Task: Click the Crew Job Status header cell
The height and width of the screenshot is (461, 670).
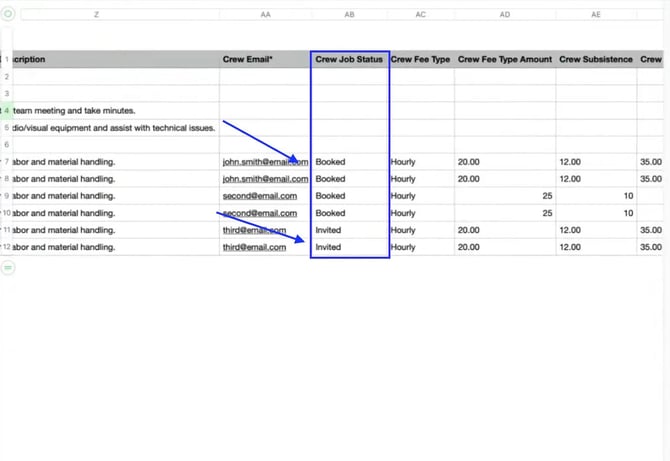Action: click(x=349, y=60)
